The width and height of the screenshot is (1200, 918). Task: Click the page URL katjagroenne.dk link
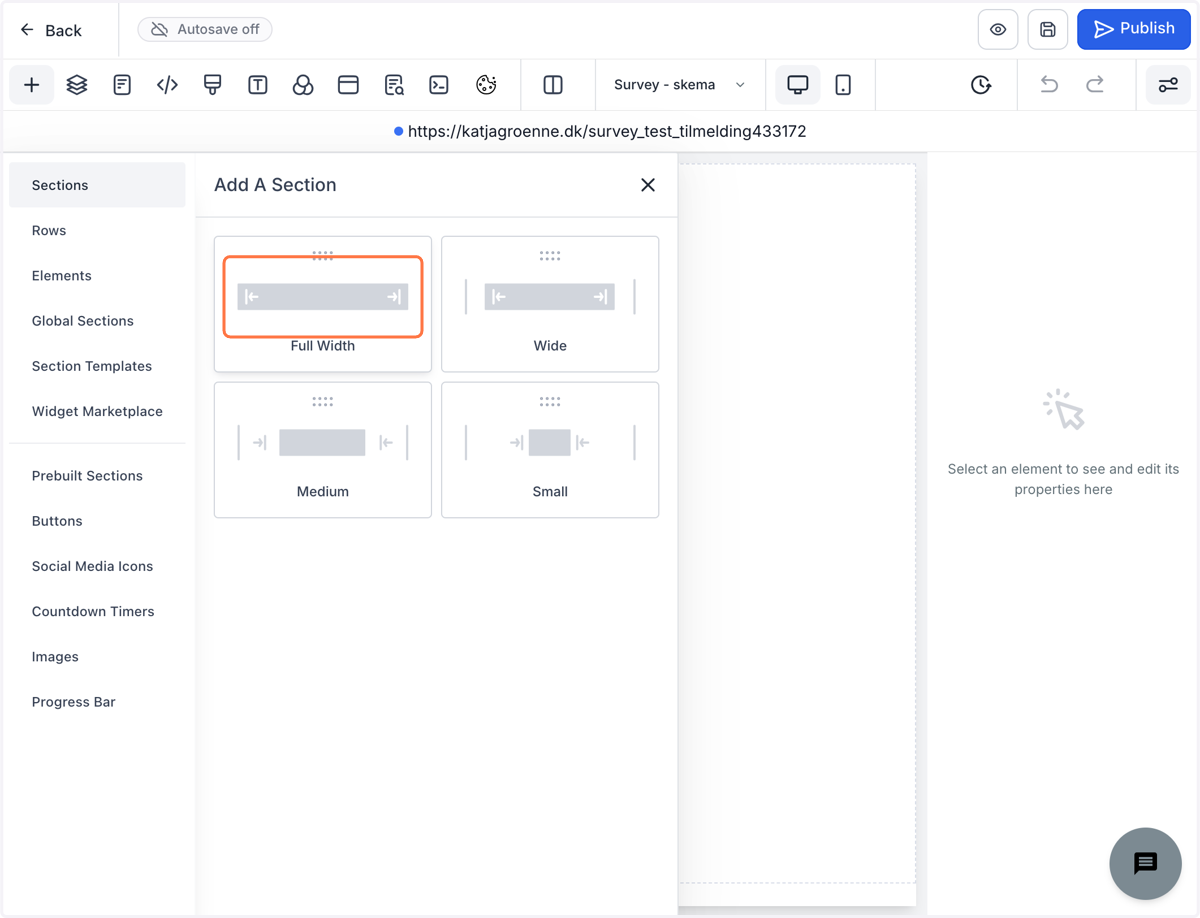(x=607, y=131)
